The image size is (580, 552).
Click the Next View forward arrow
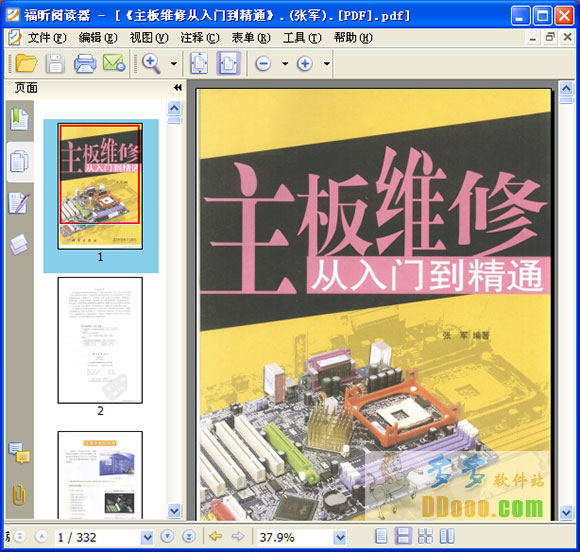pyautogui.click(x=238, y=536)
